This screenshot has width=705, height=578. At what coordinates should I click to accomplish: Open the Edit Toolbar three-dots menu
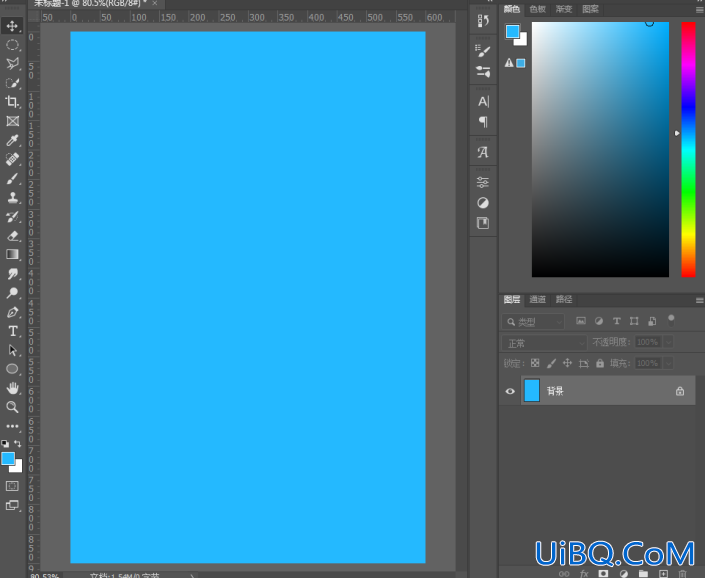[x=12, y=426]
